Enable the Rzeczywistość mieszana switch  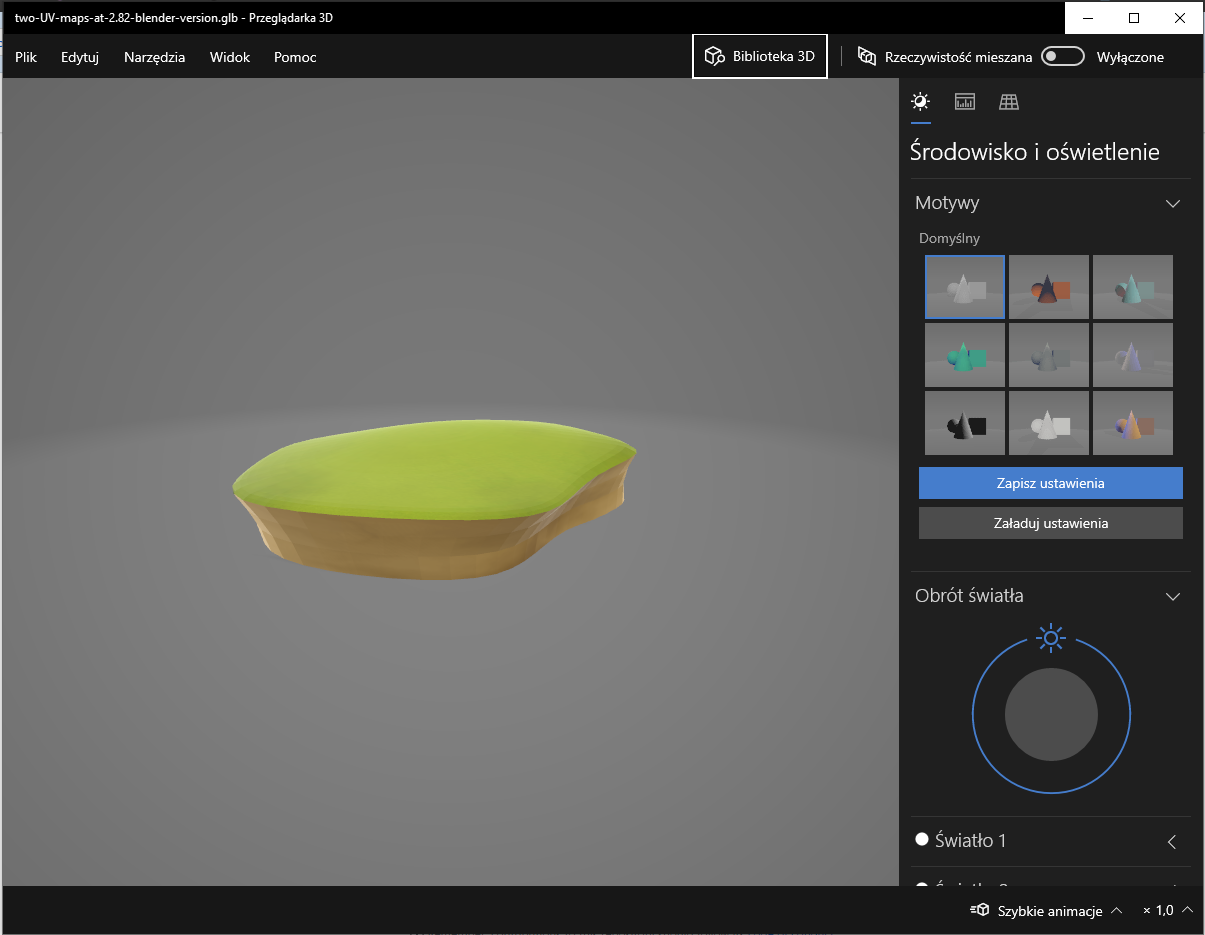pyautogui.click(x=1062, y=56)
